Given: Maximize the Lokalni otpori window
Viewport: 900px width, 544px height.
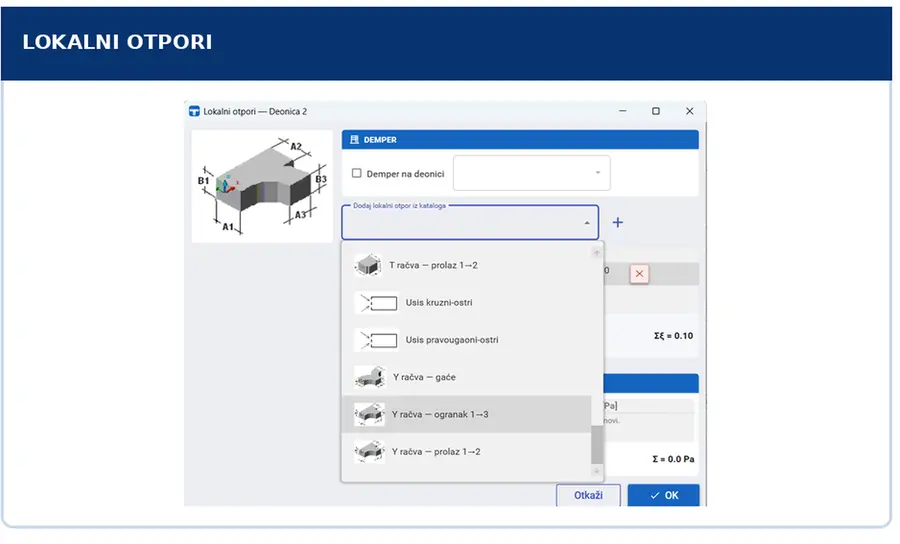Looking at the screenshot, I should [x=656, y=111].
